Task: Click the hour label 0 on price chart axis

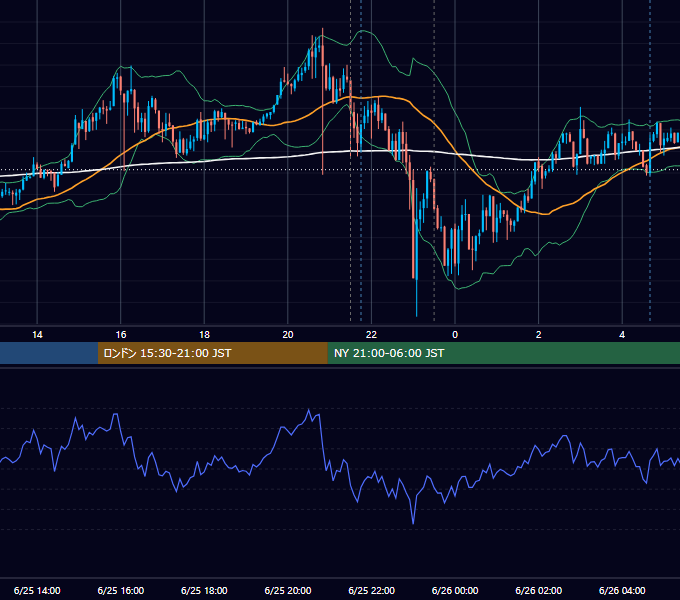Action: click(x=455, y=335)
